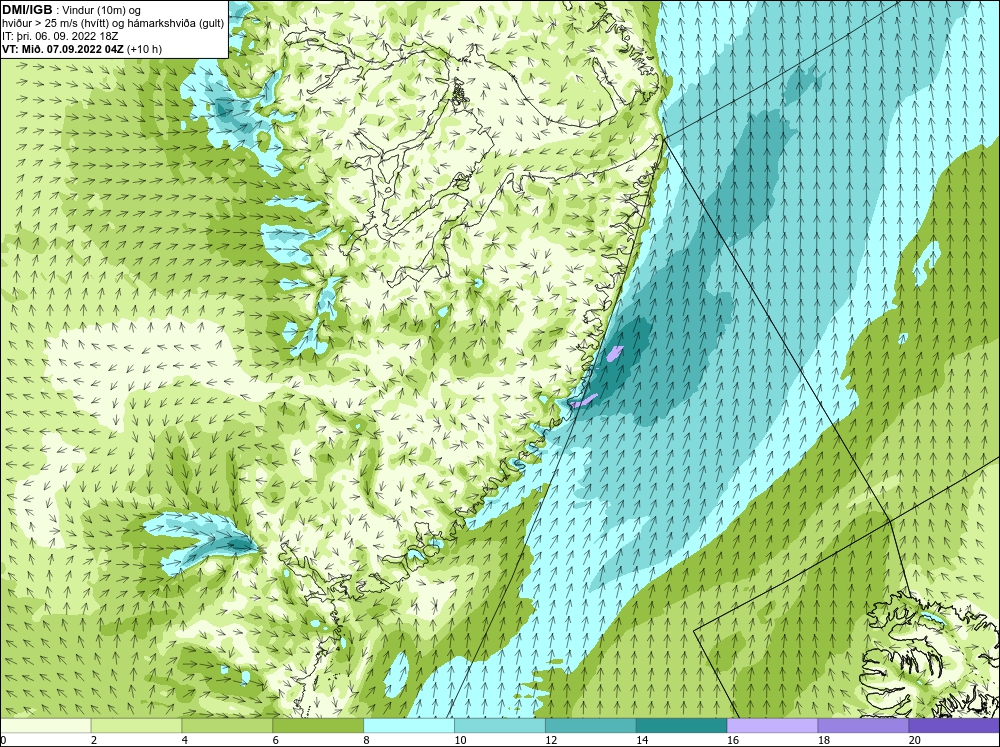Viewport: 1000px width, 747px height.
Task: Click the 8–10 m/s light cyan legend swatch
Action: click(409, 725)
